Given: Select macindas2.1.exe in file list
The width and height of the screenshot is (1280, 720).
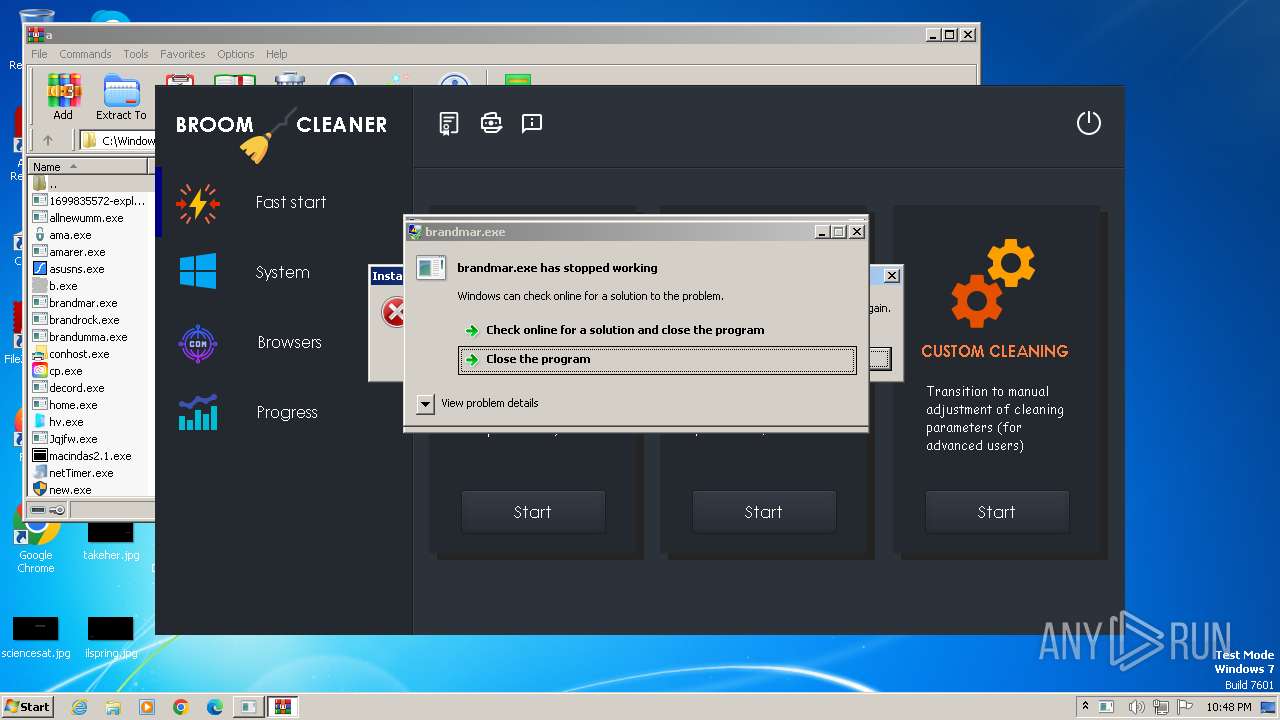Looking at the screenshot, I should click(90, 456).
